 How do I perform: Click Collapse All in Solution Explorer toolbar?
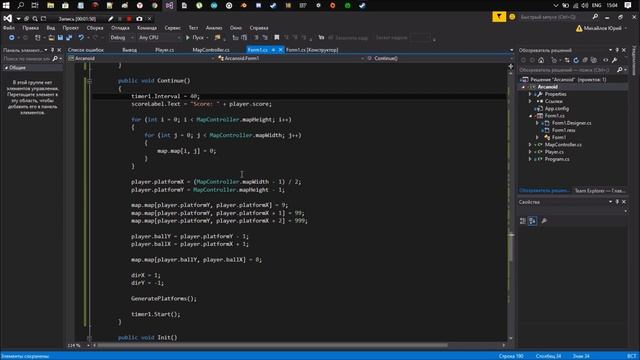pos(585,60)
